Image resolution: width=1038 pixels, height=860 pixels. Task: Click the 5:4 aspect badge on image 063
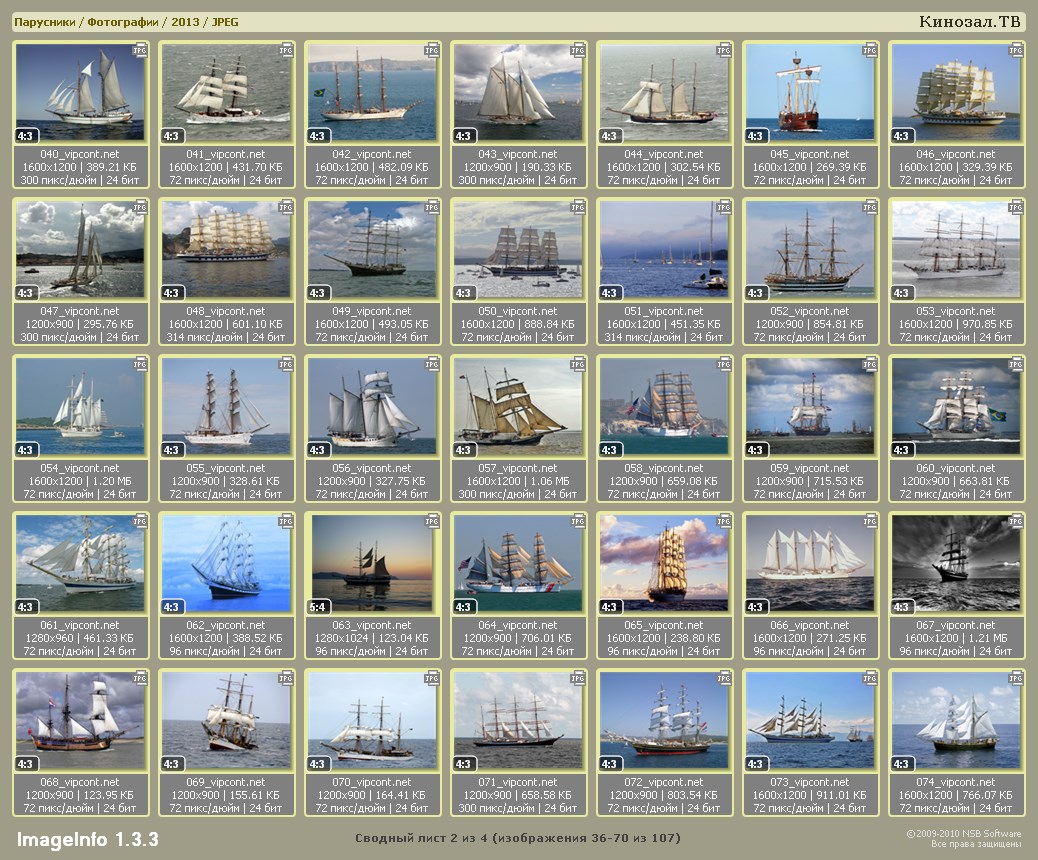(318, 607)
